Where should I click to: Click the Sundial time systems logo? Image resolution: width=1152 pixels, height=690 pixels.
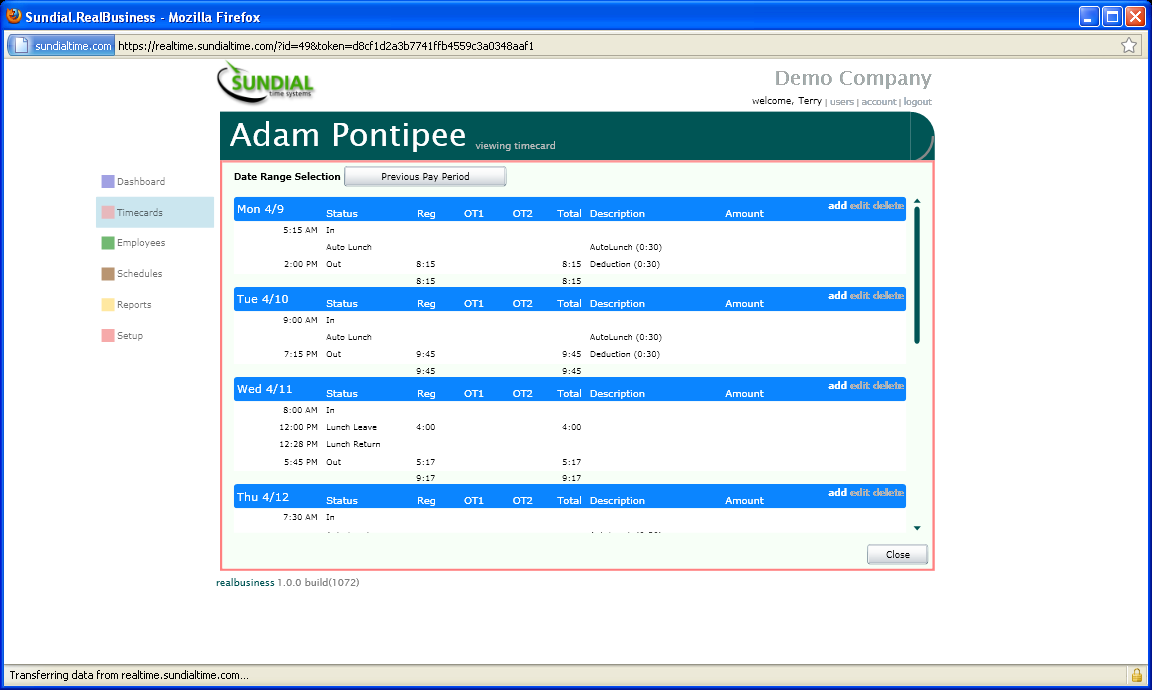point(266,82)
